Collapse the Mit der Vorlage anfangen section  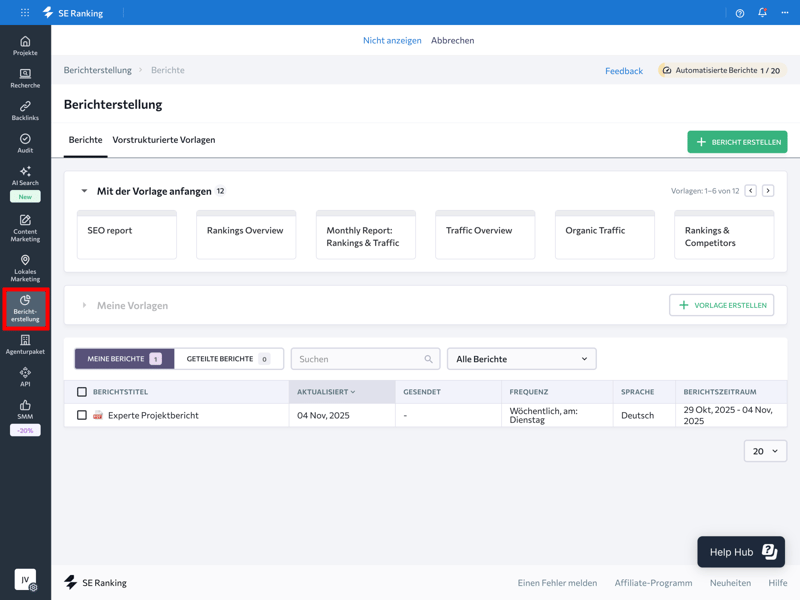click(84, 191)
